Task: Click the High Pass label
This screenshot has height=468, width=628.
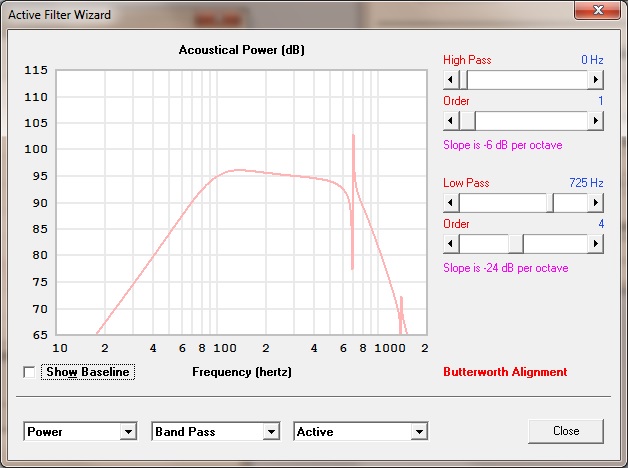Action: pyautogui.click(x=467, y=60)
